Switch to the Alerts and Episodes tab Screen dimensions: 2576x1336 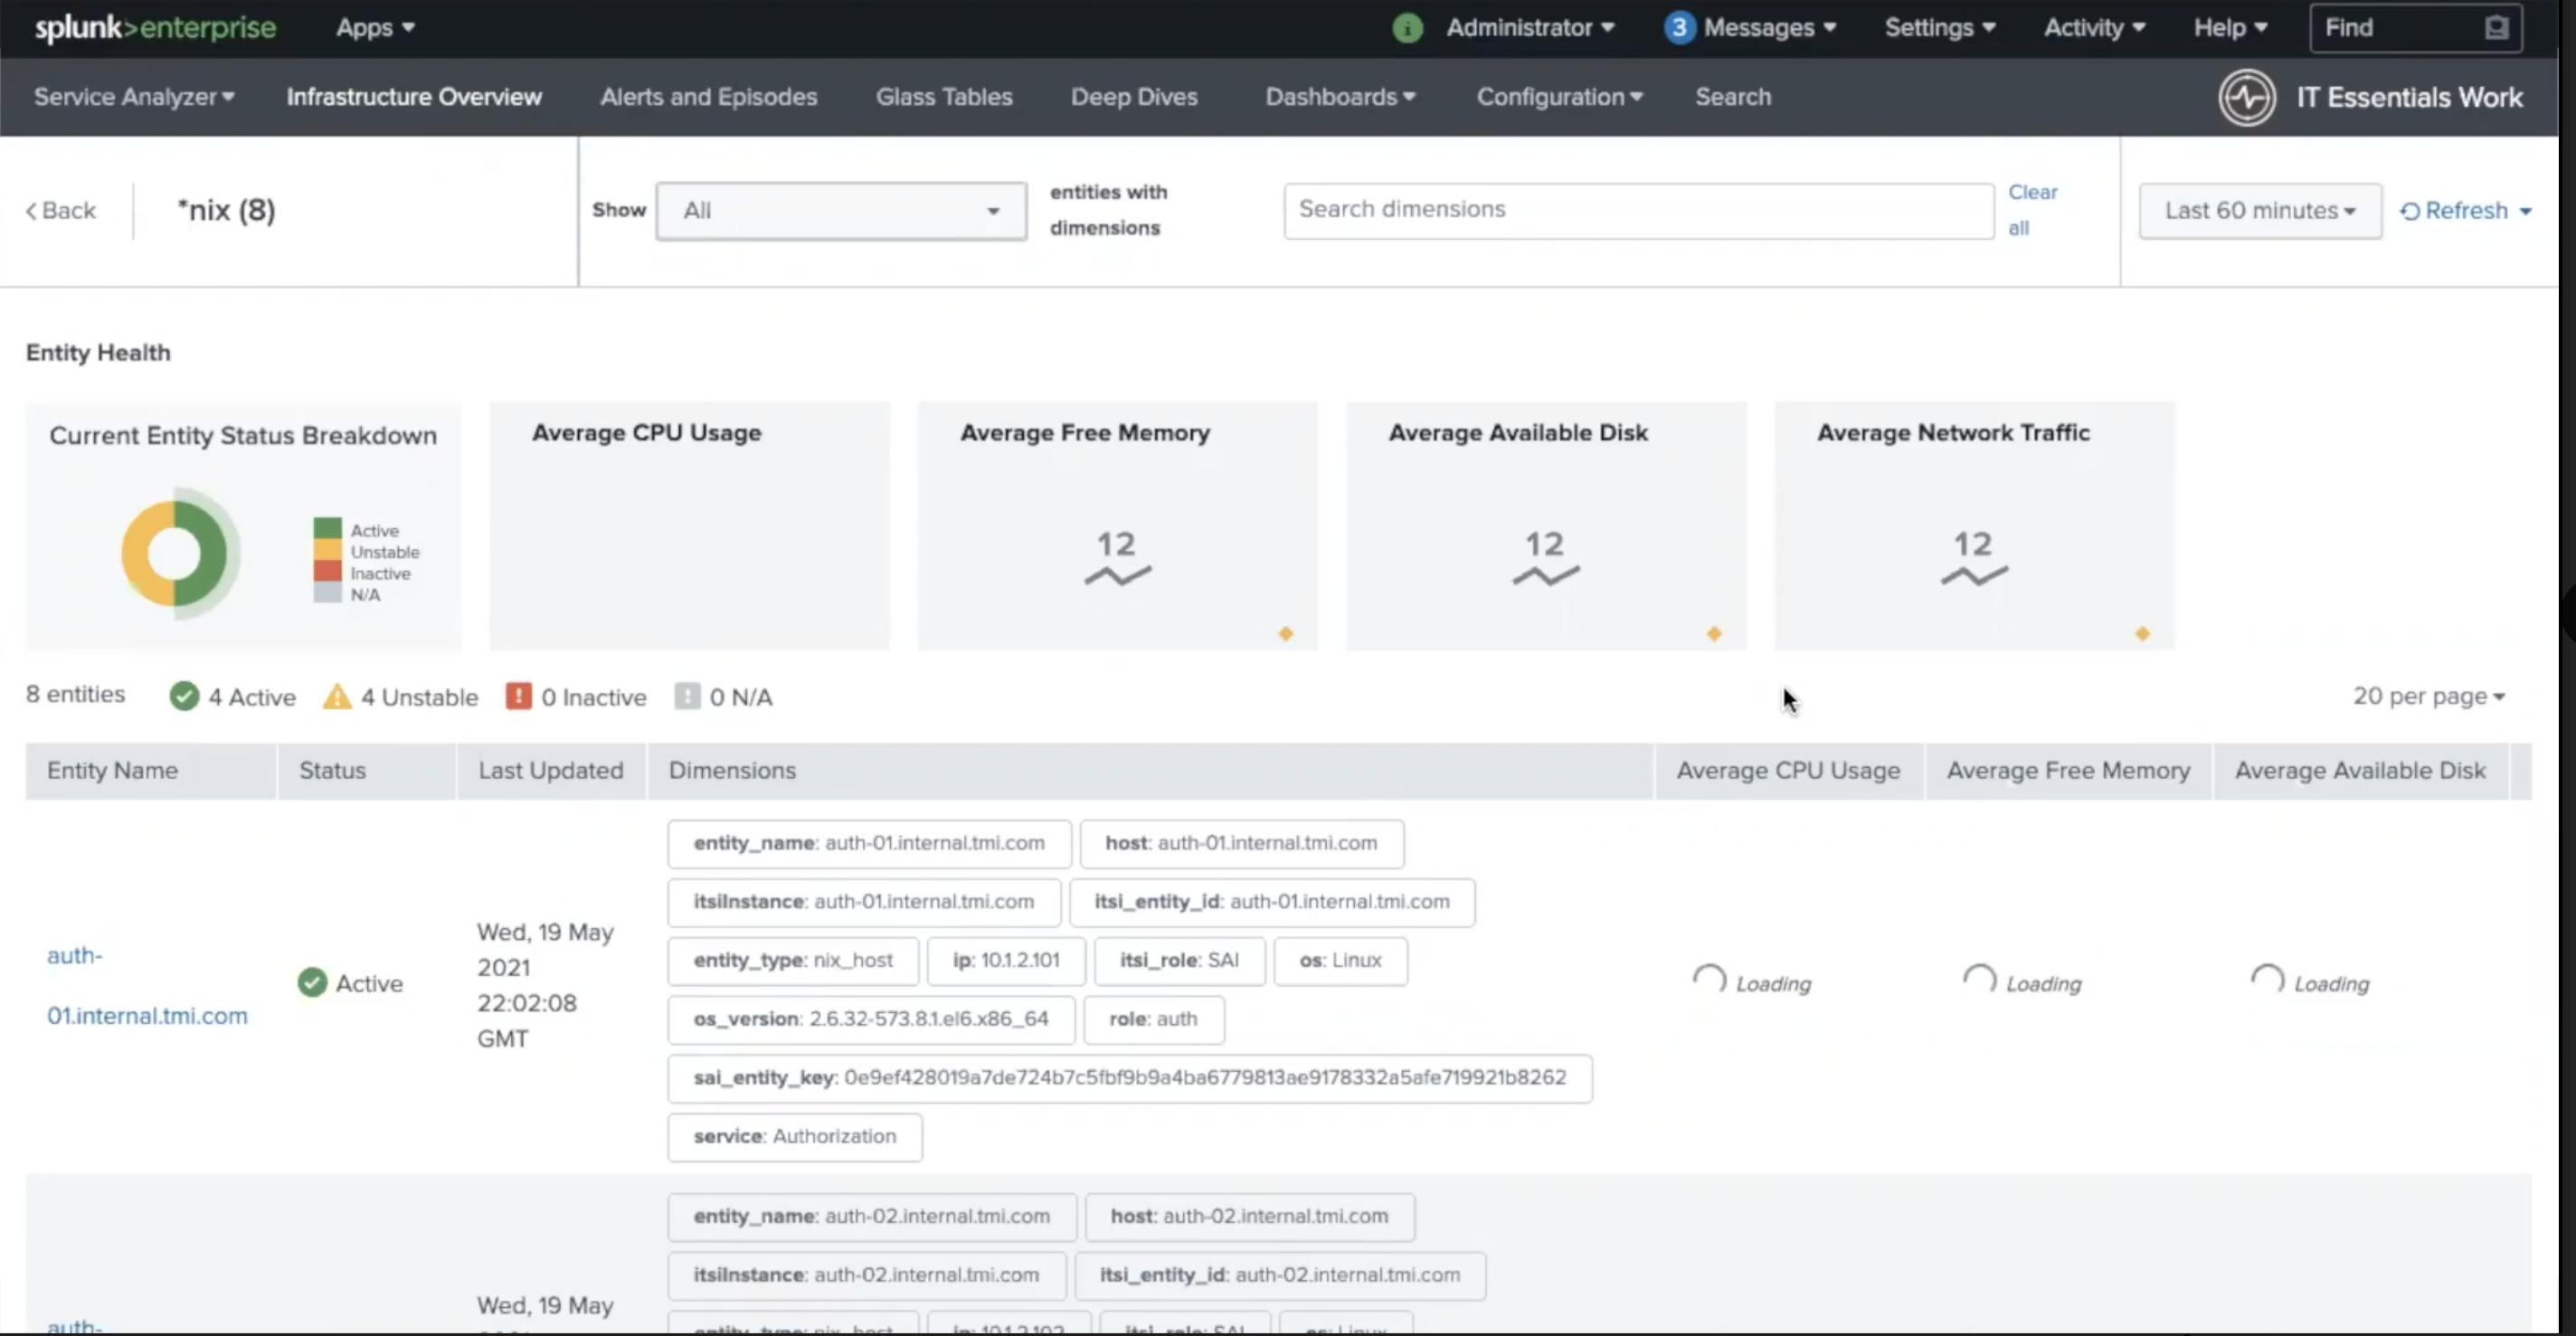click(x=708, y=96)
